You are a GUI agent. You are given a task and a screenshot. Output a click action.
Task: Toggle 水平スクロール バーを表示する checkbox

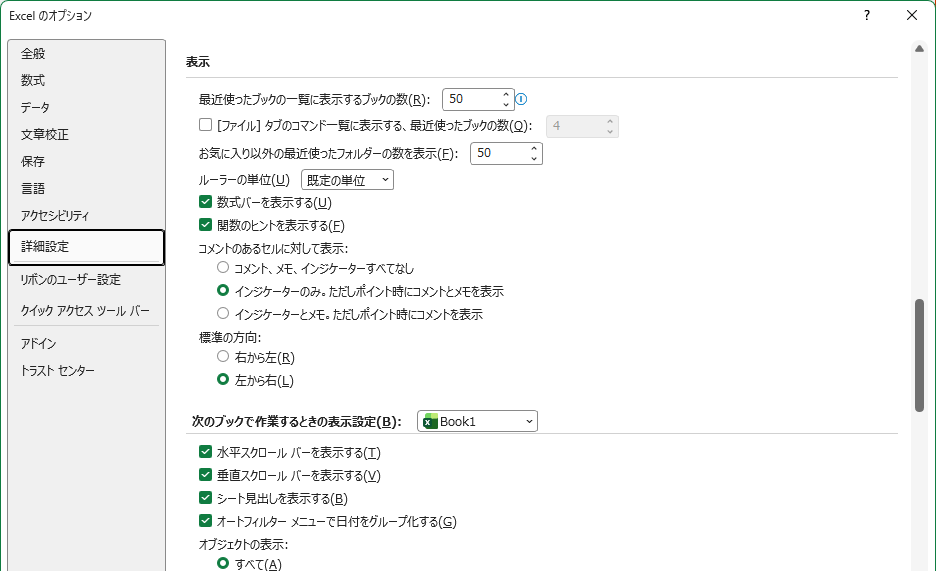pos(205,452)
